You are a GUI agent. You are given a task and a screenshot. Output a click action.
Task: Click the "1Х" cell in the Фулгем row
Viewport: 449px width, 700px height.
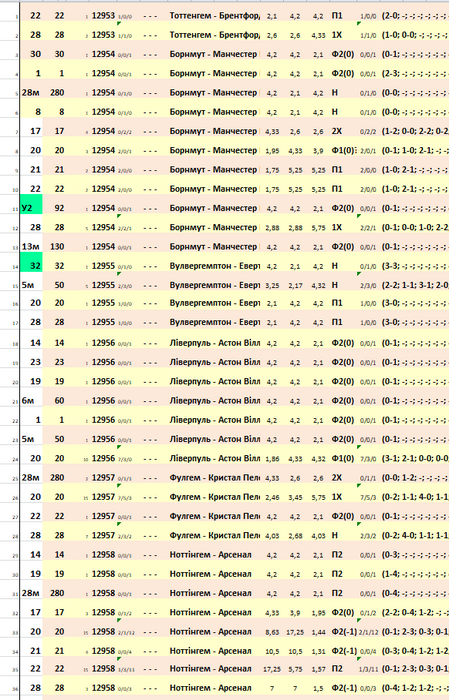(337, 497)
